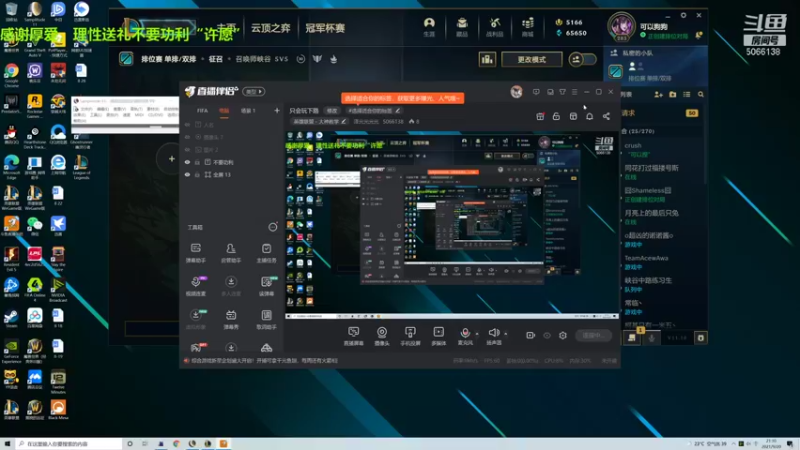Image resolution: width=800 pixels, height=450 pixels.
Task: Click the League notification bell near profile
Action: [x=699, y=35]
